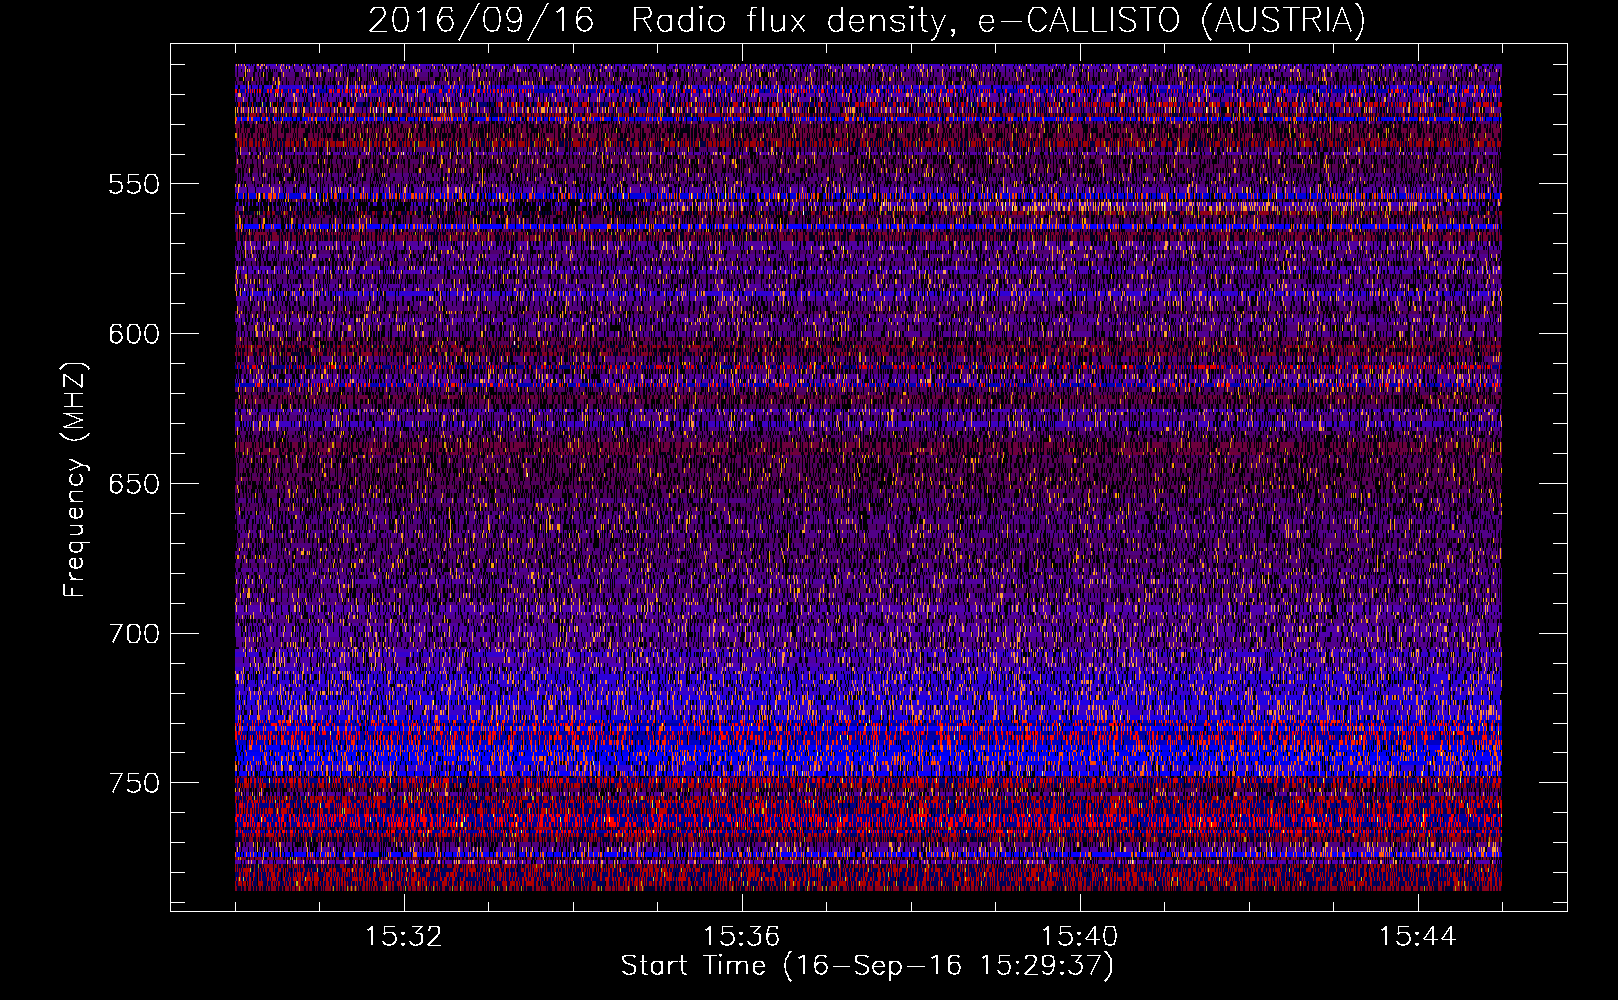1618x1000 pixels.
Task: Click the 'Frequency (MHZ)' axis label
Action: coord(75,479)
